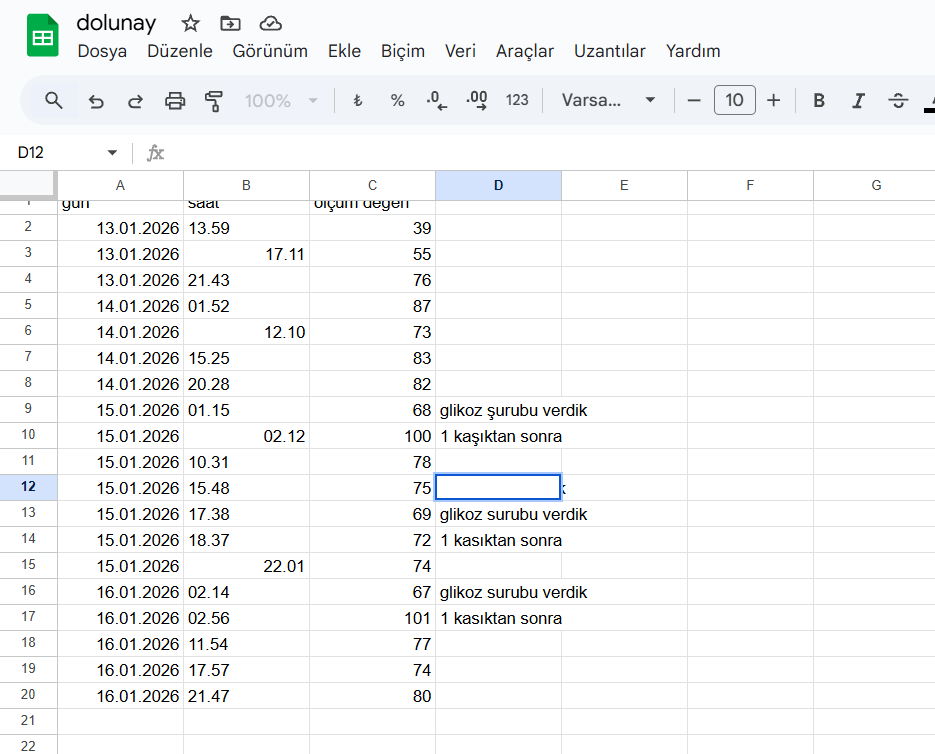
Task: Print the spreadsheet
Action: point(175,101)
